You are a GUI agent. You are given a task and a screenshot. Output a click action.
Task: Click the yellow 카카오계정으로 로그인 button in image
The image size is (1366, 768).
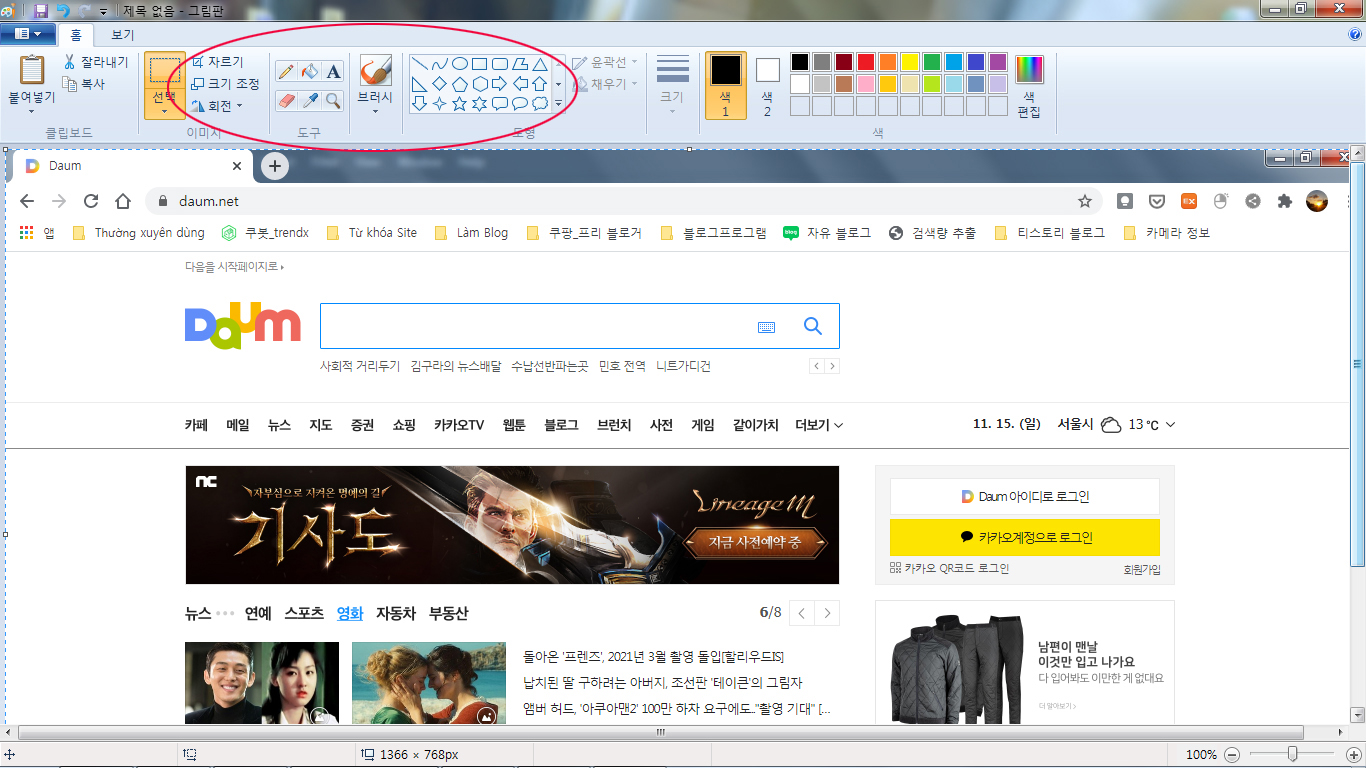point(1025,537)
